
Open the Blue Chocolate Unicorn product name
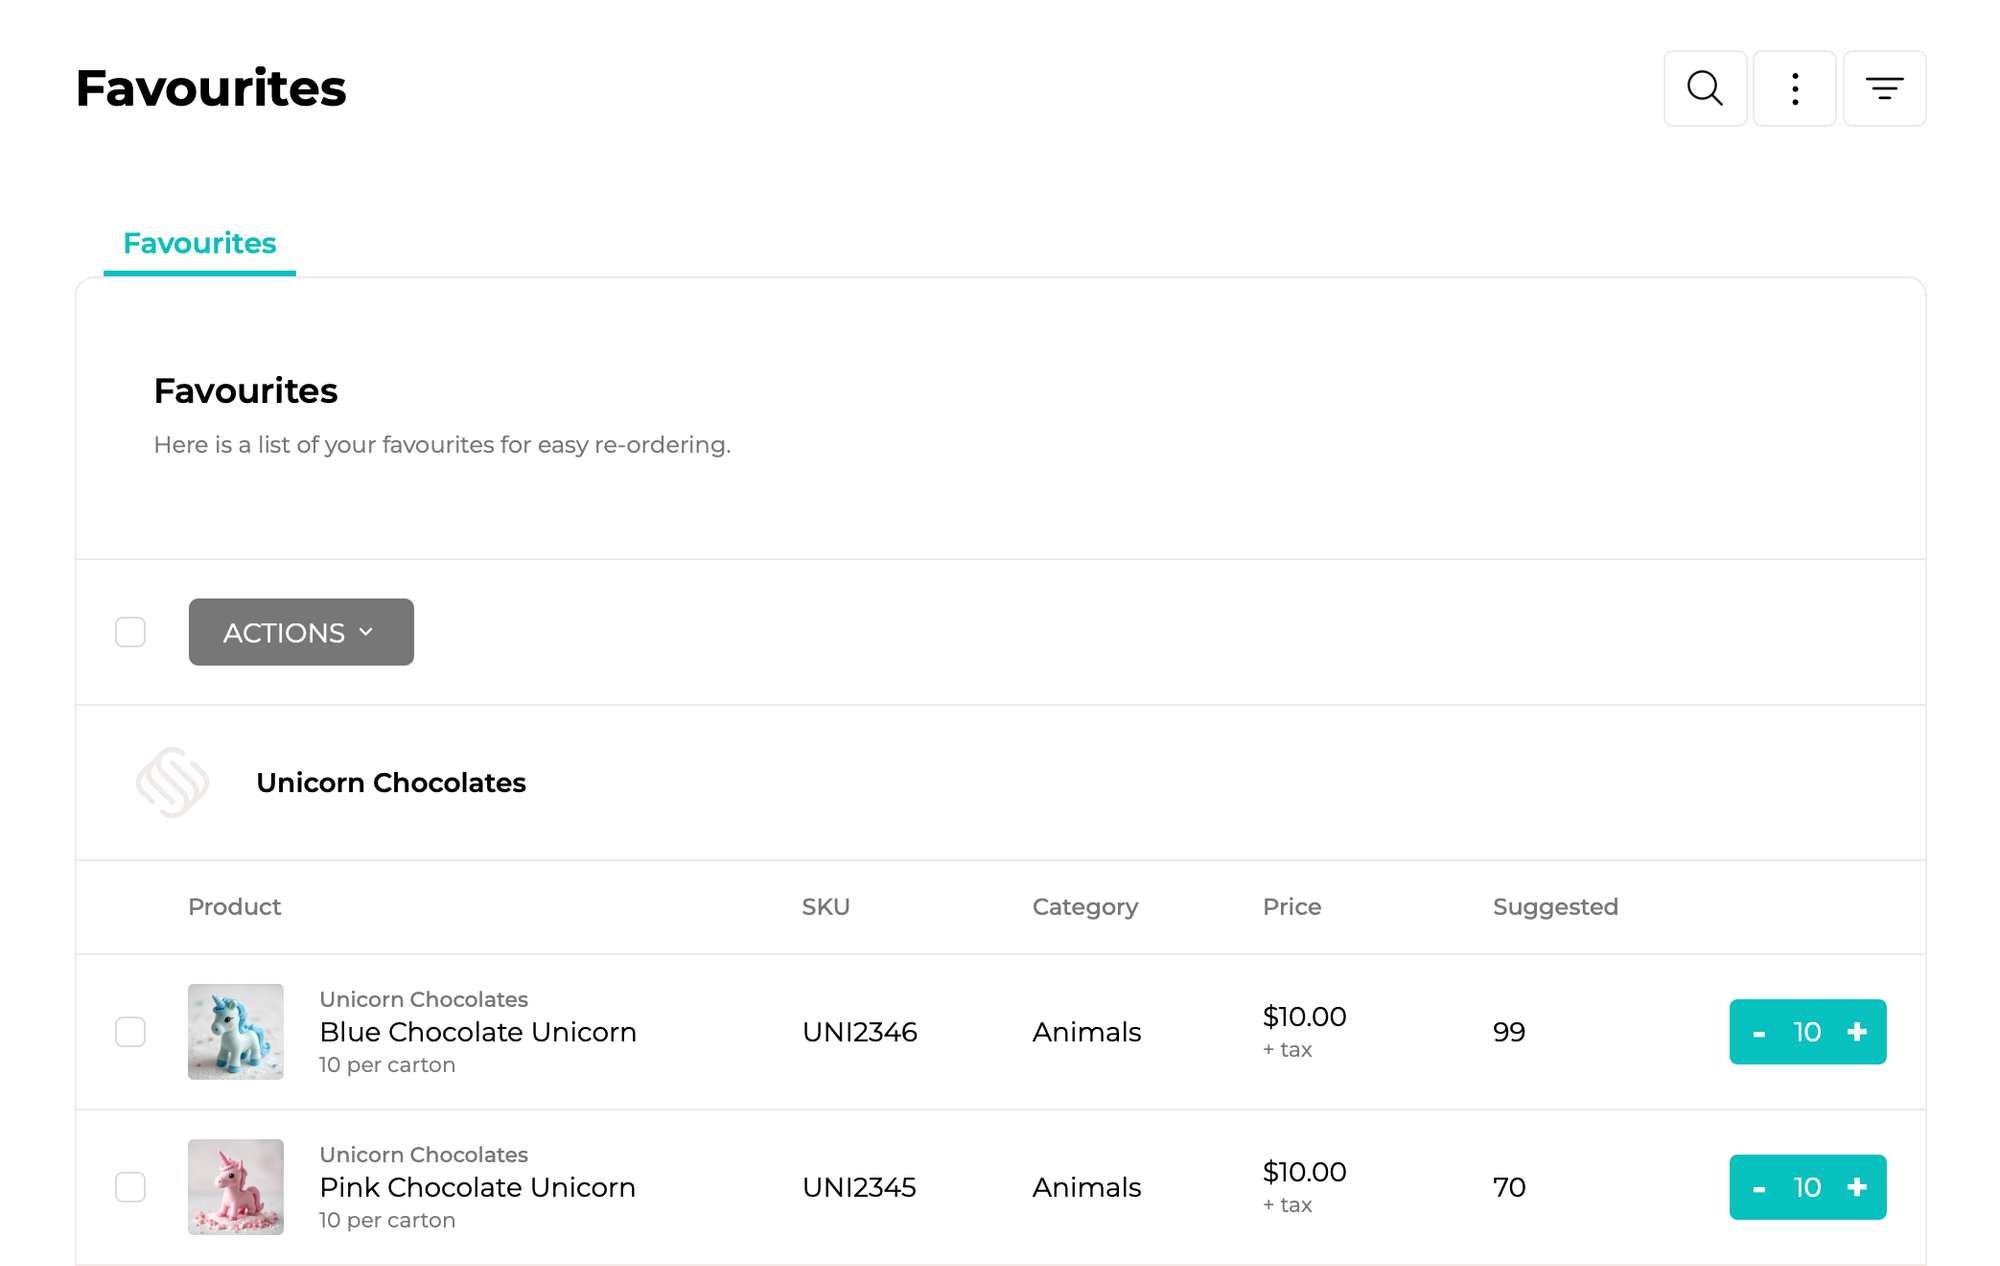click(478, 1032)
